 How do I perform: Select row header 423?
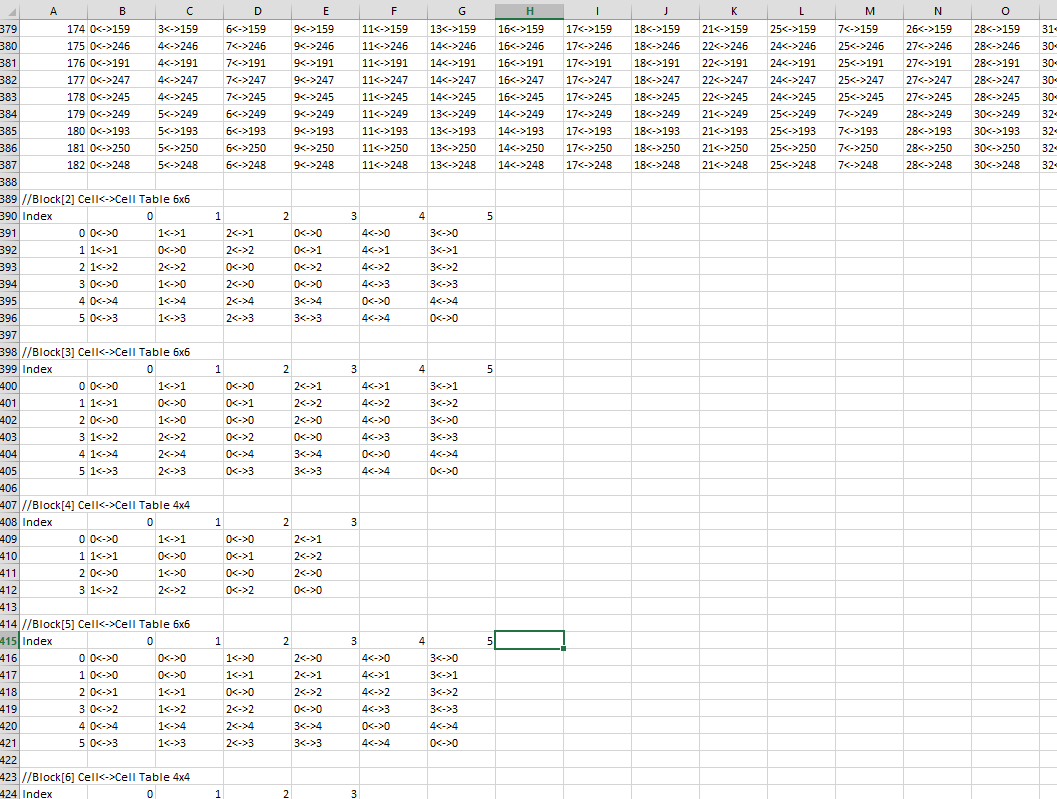[10, 777]
